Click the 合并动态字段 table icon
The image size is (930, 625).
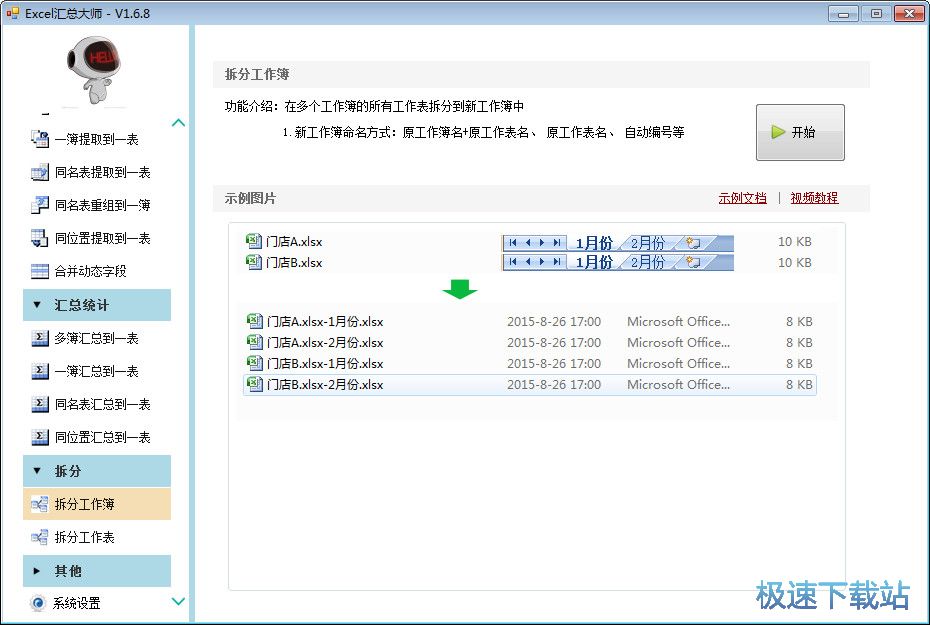tap(40, 271)
